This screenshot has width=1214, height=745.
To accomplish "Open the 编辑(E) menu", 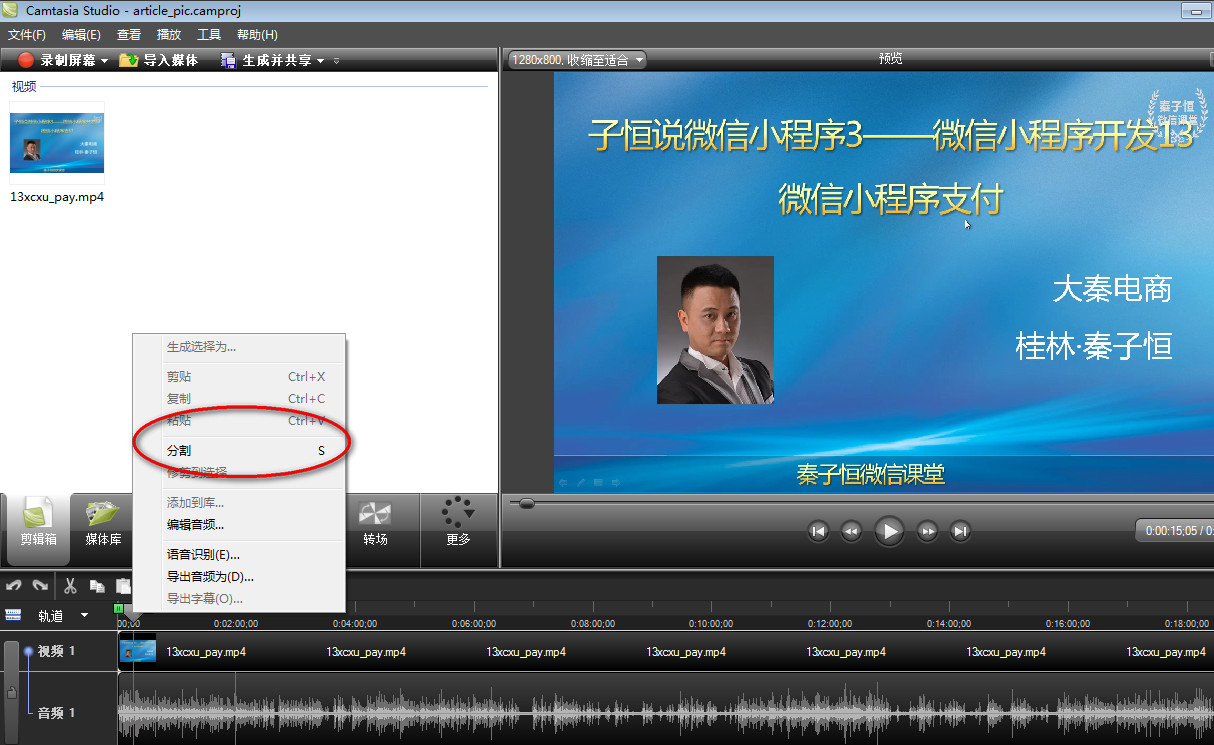I will (x=82, y=34).
